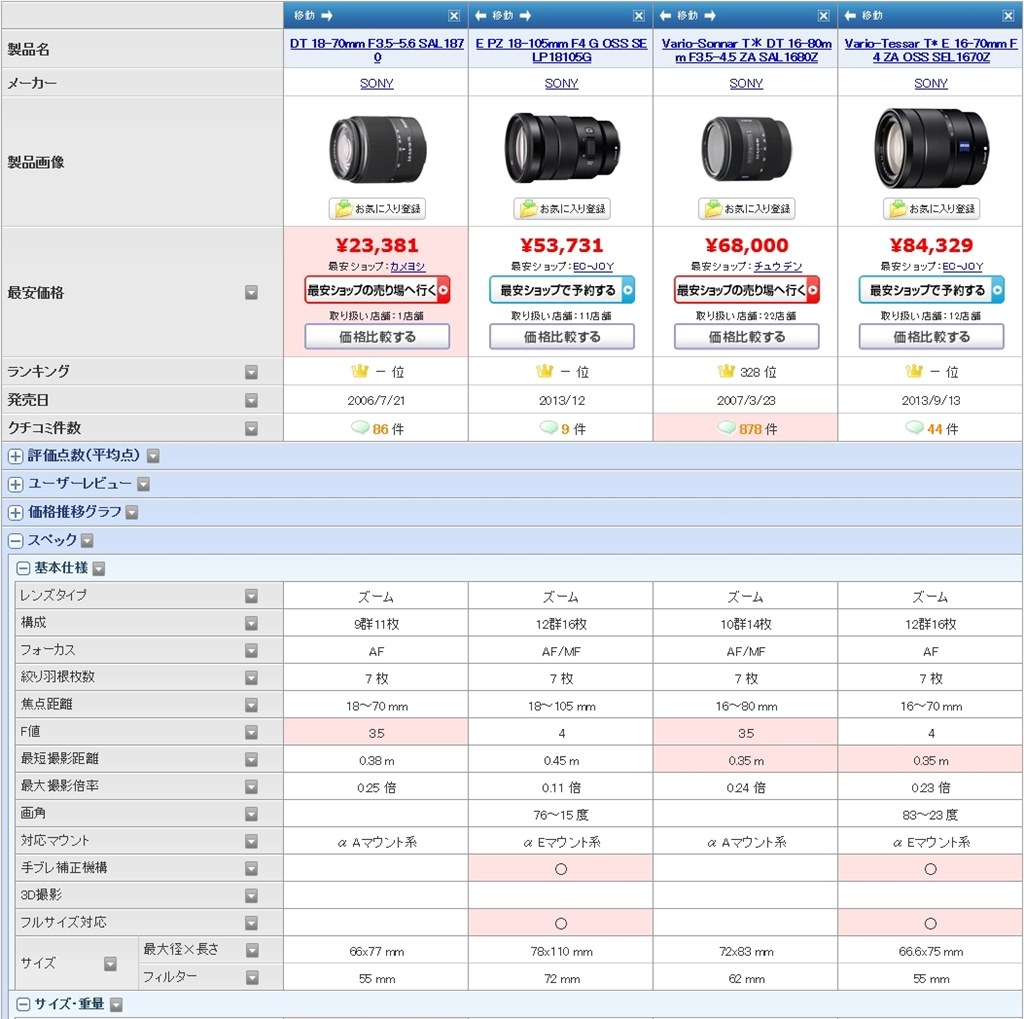The width and height of the screenshot is (1024, 1019).
Task: Expand the 価格推移グラフ section
Action: click(16, 512)
